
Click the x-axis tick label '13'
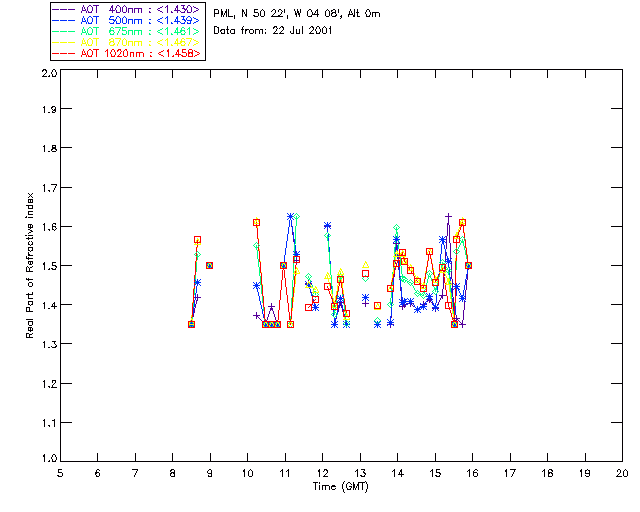[360, 473]
